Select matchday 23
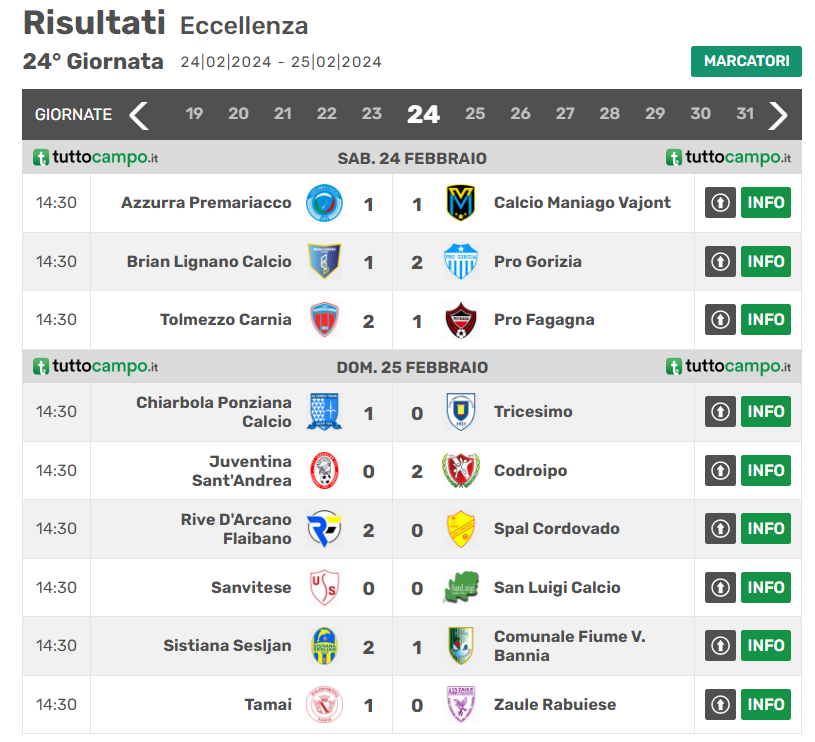 371,114
